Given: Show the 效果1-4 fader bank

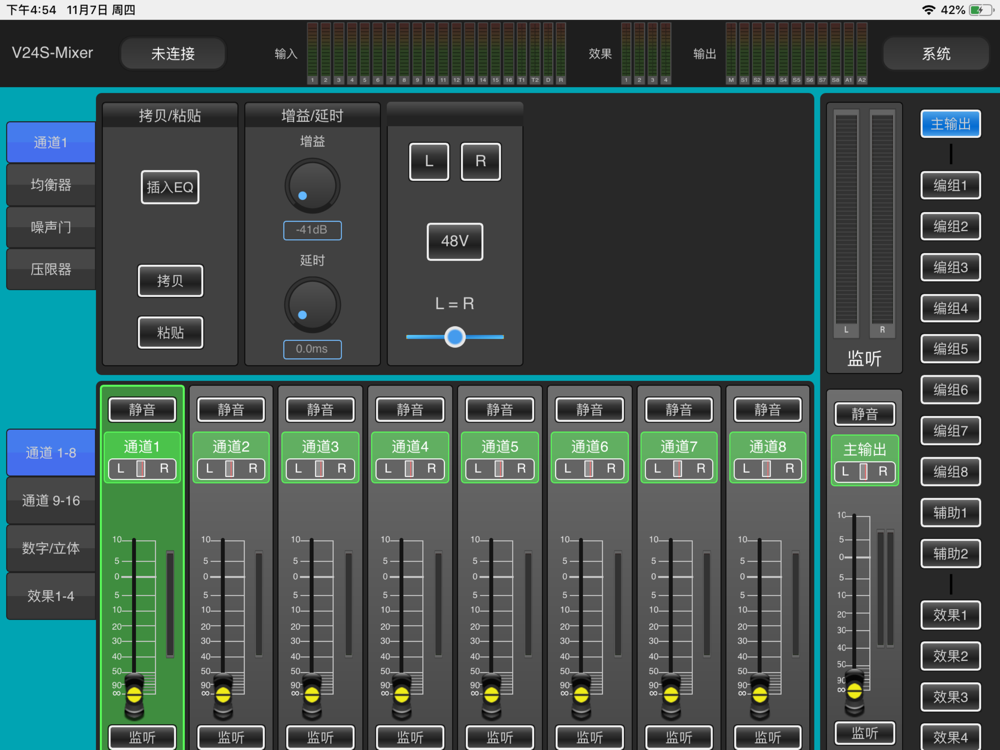Looking at the screenshot, I should coord(51,596).
